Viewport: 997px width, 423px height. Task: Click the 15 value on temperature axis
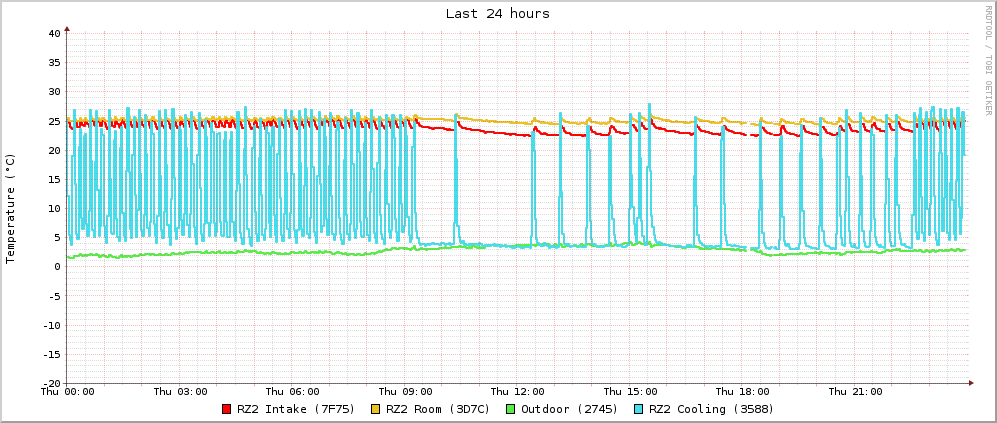click(53, 179)
